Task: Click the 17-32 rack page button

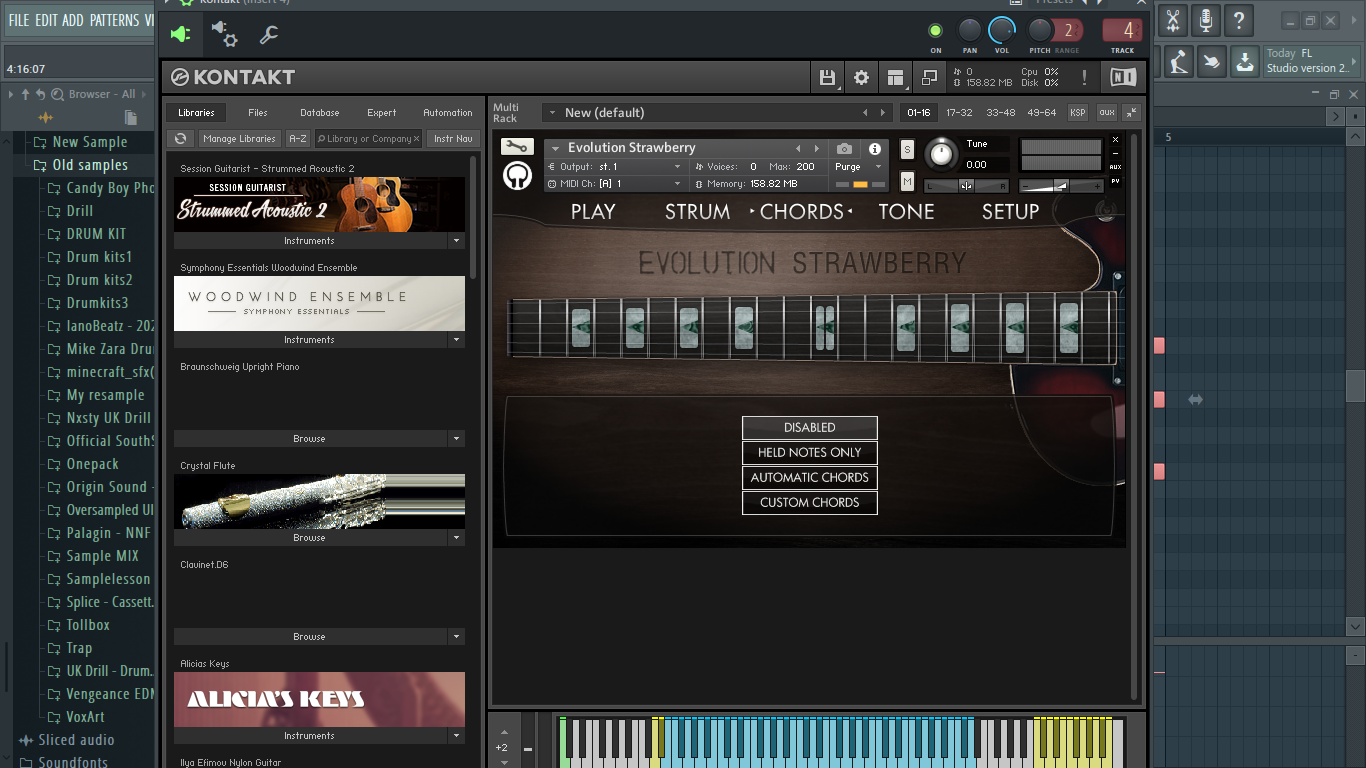Action: click(959, 113)
